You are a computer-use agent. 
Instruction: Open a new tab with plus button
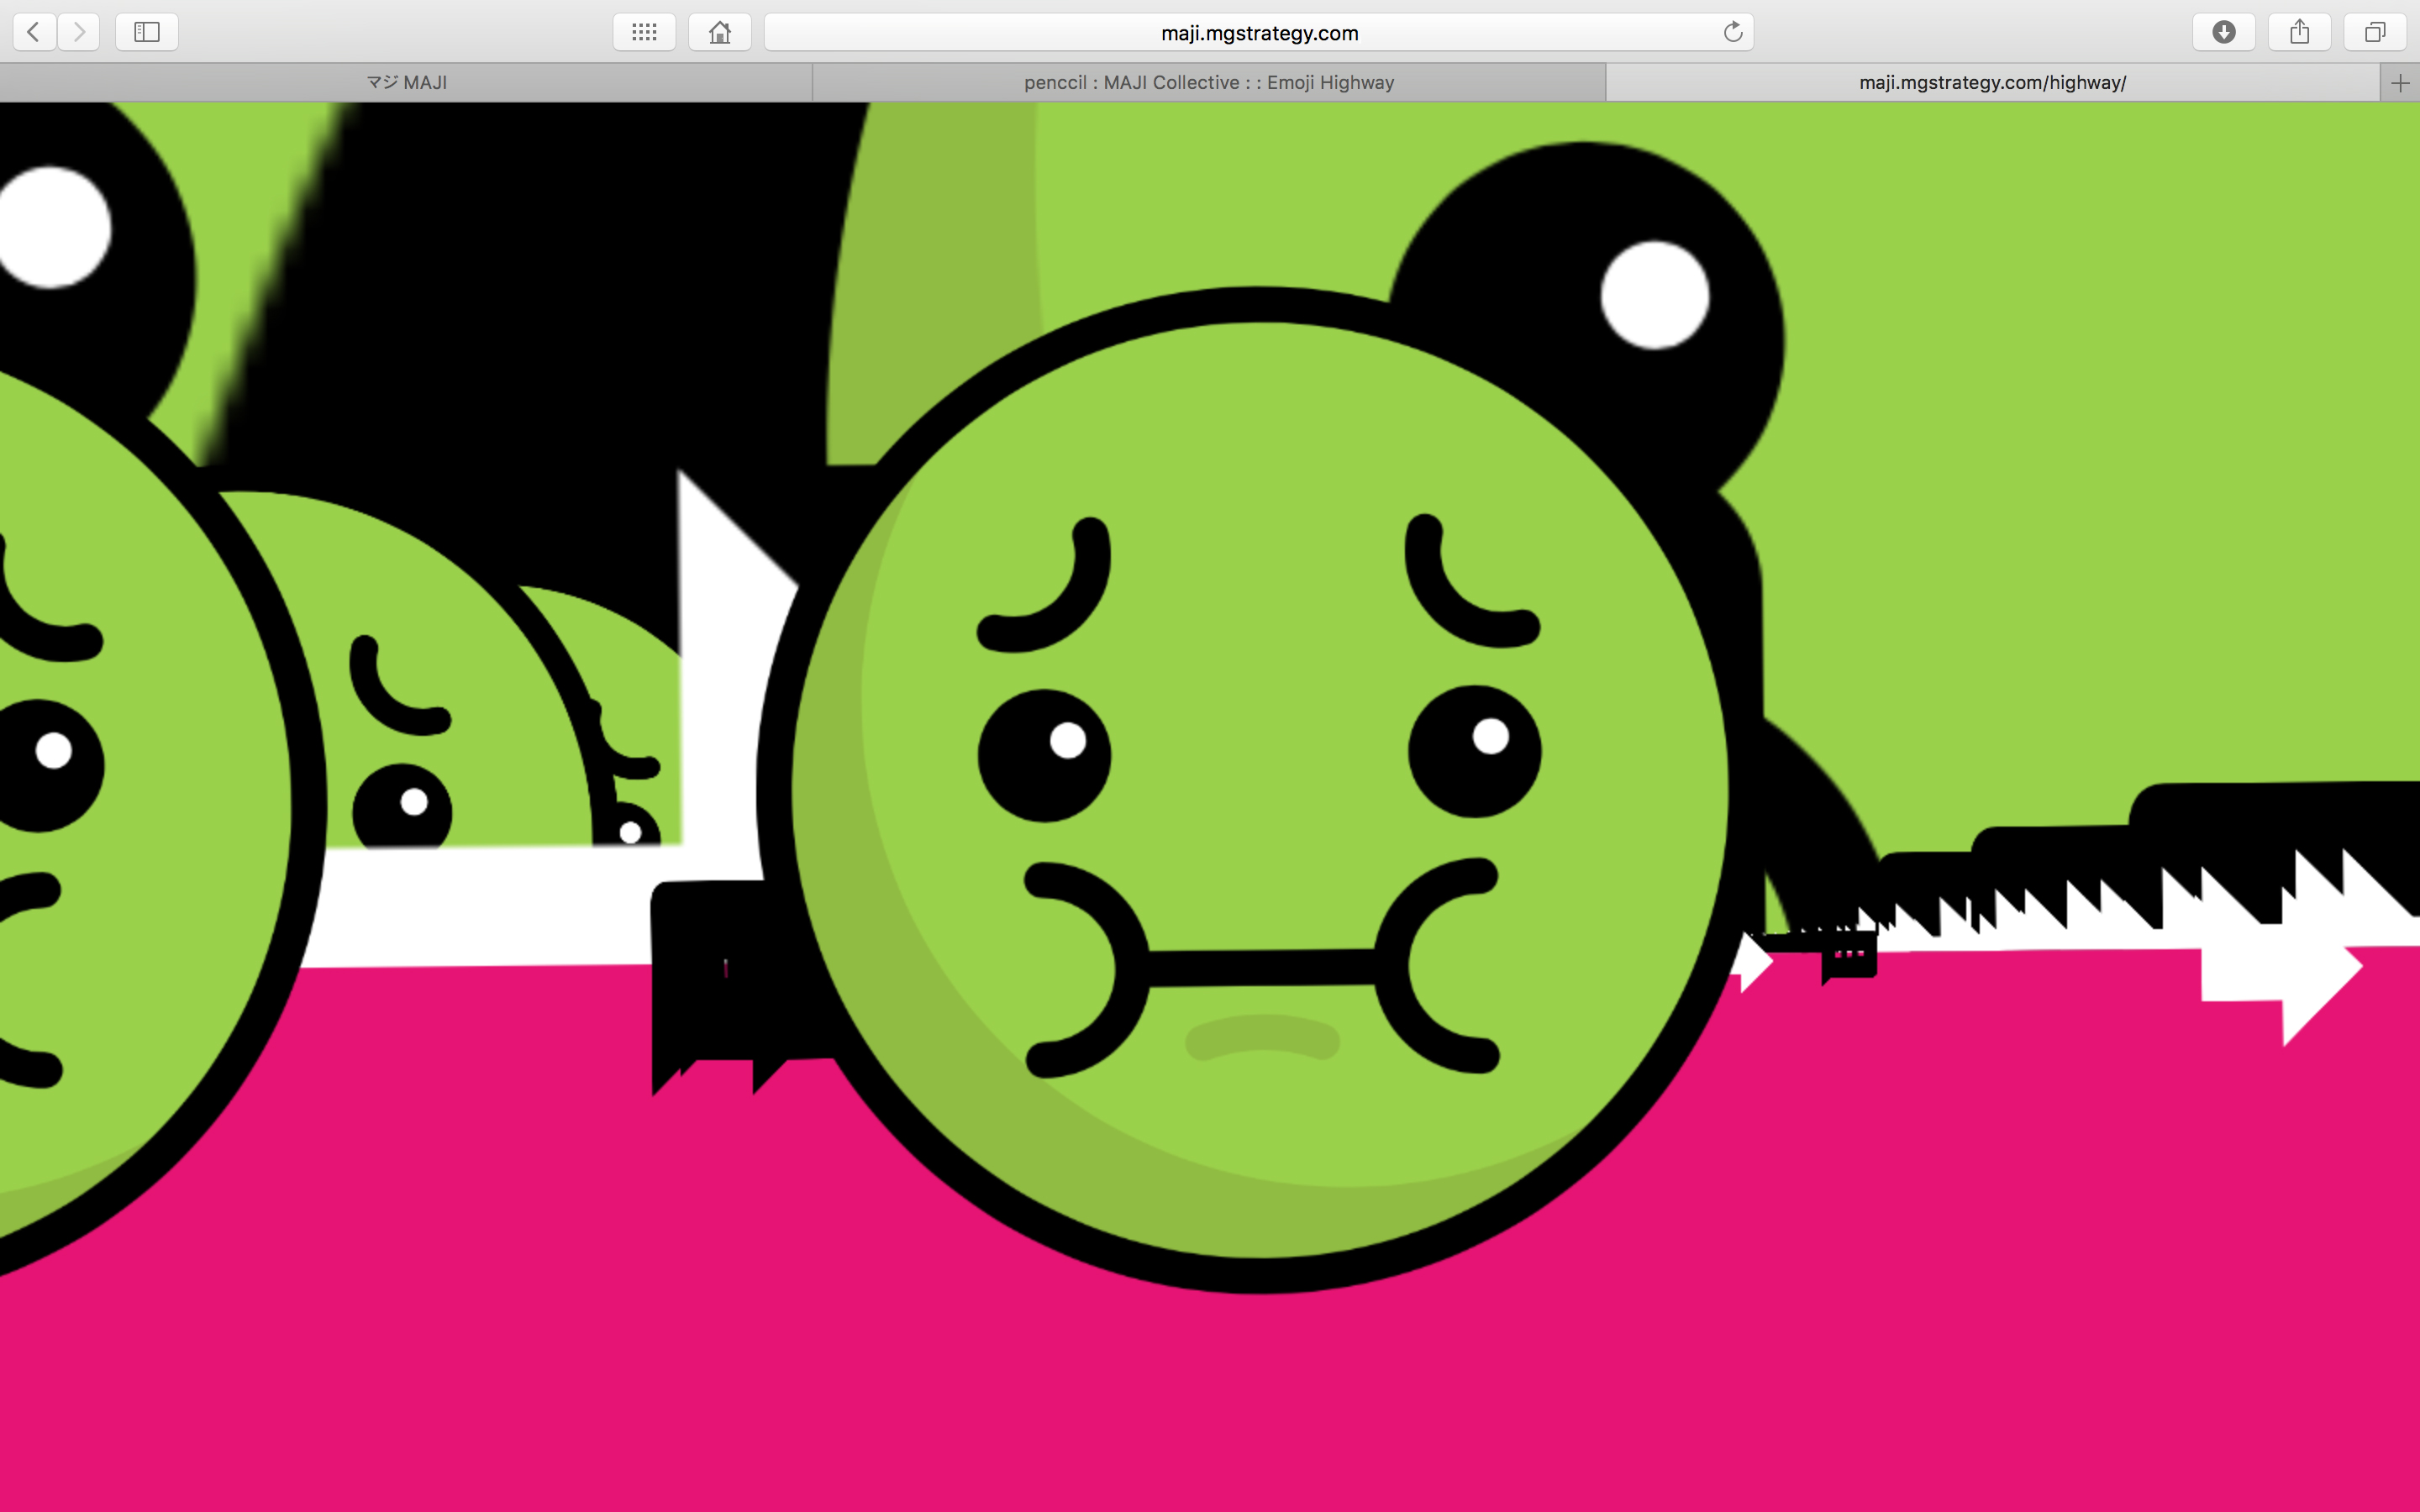click(x=2400, y=83)
